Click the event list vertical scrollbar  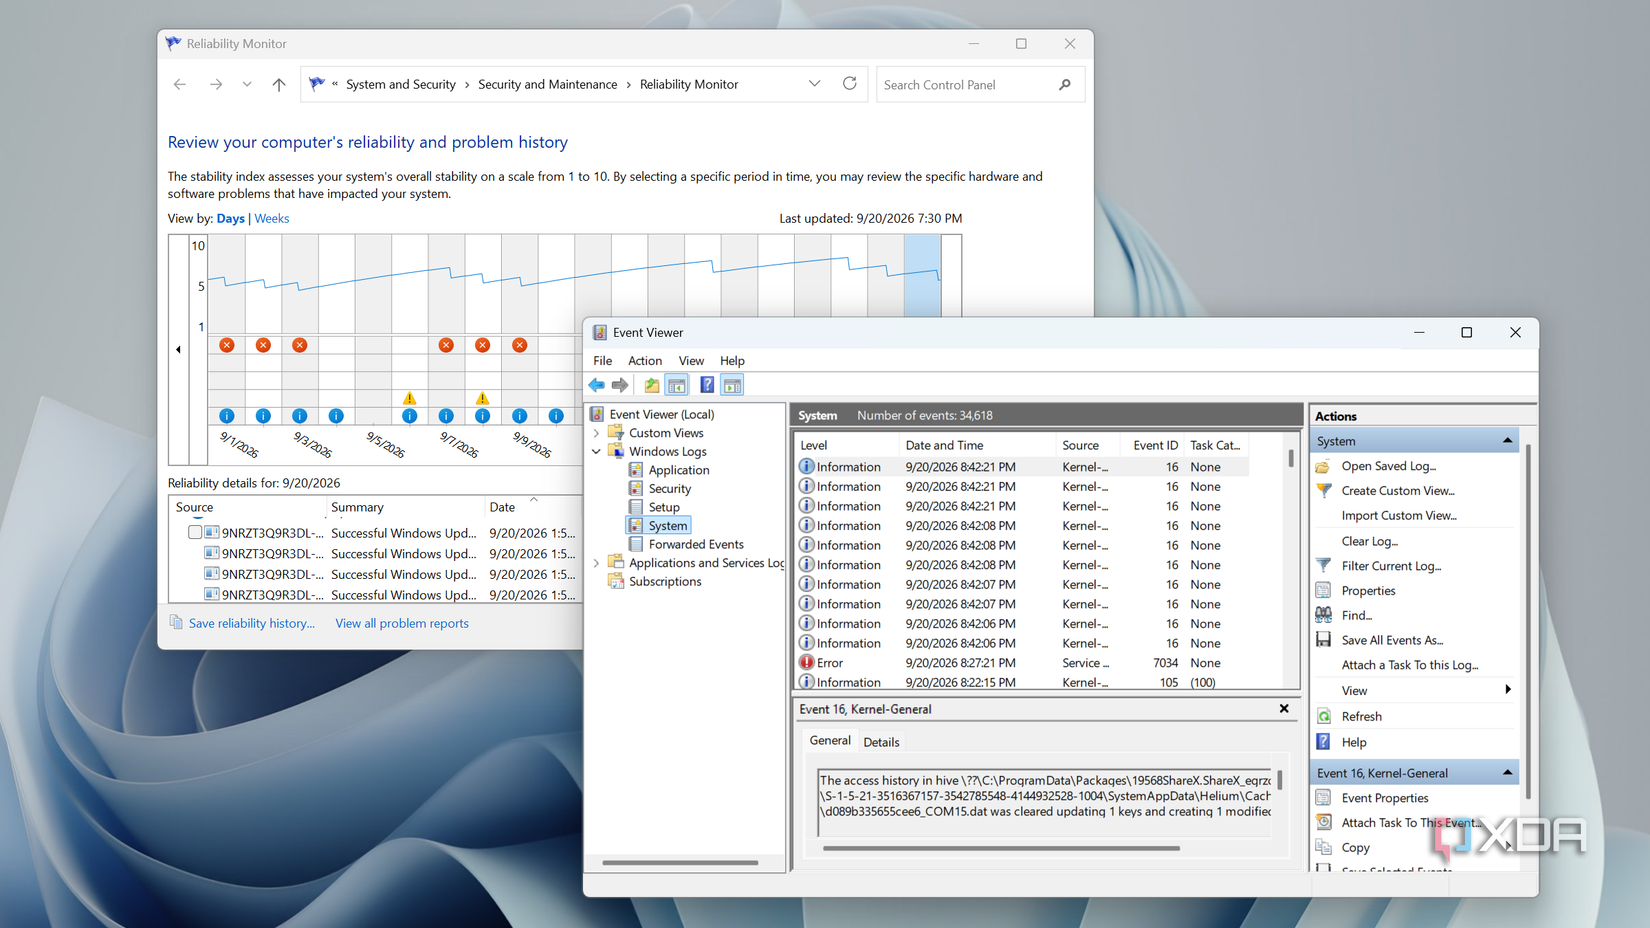coord(1291,459)
